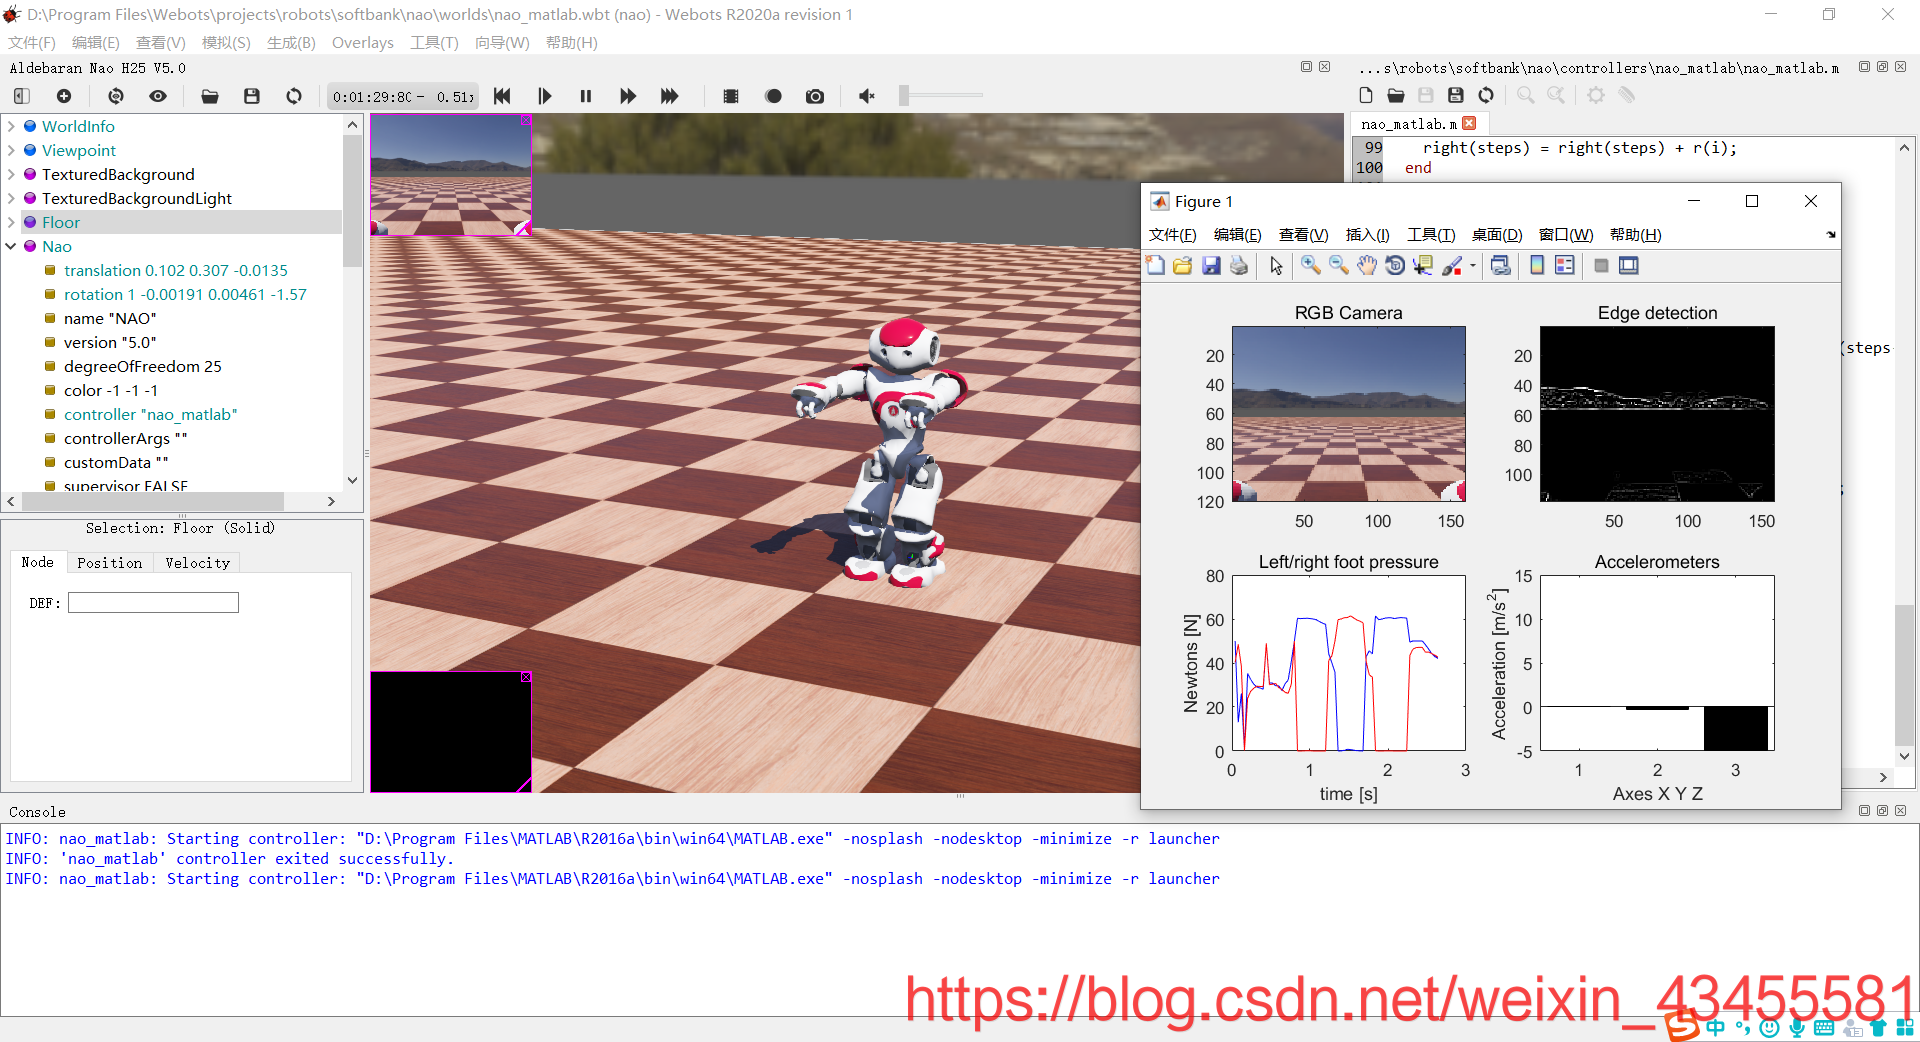Run the Webots simulation in fast mode
Screen dimensions: 1920x1042
point(628,96)
